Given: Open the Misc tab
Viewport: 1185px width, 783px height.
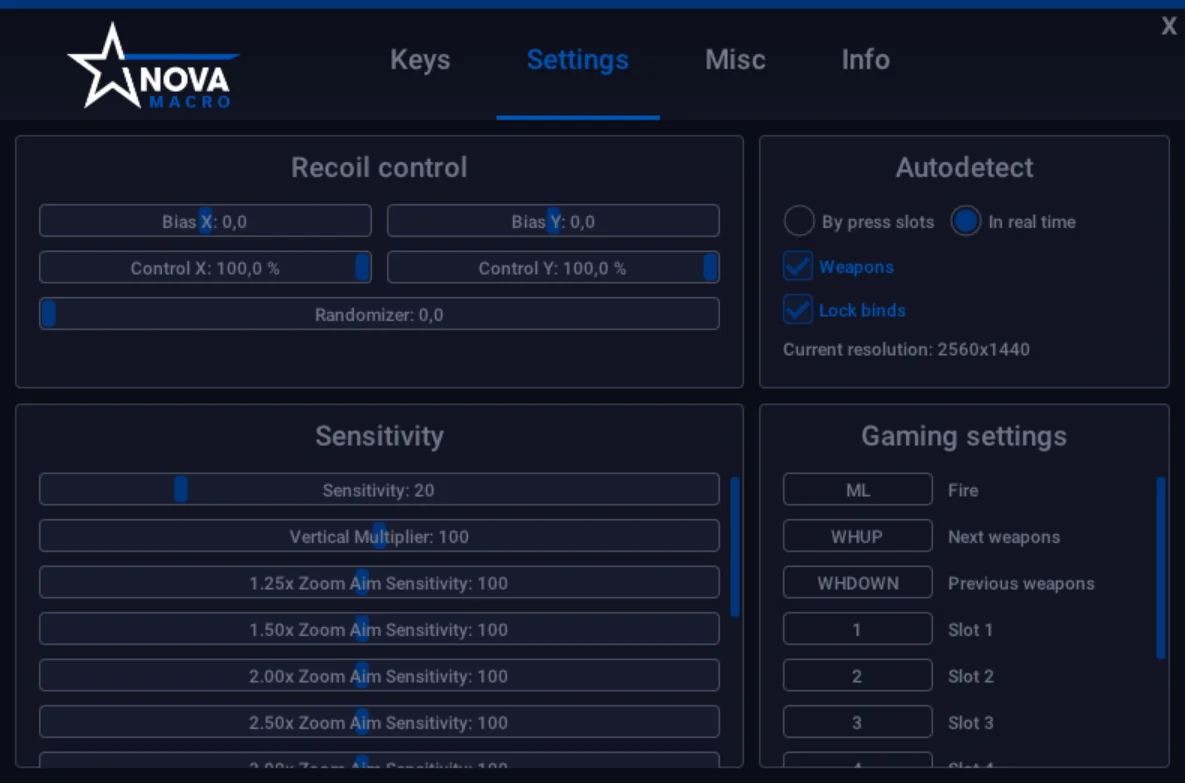Looking at the screenshot, I should 735,60.
